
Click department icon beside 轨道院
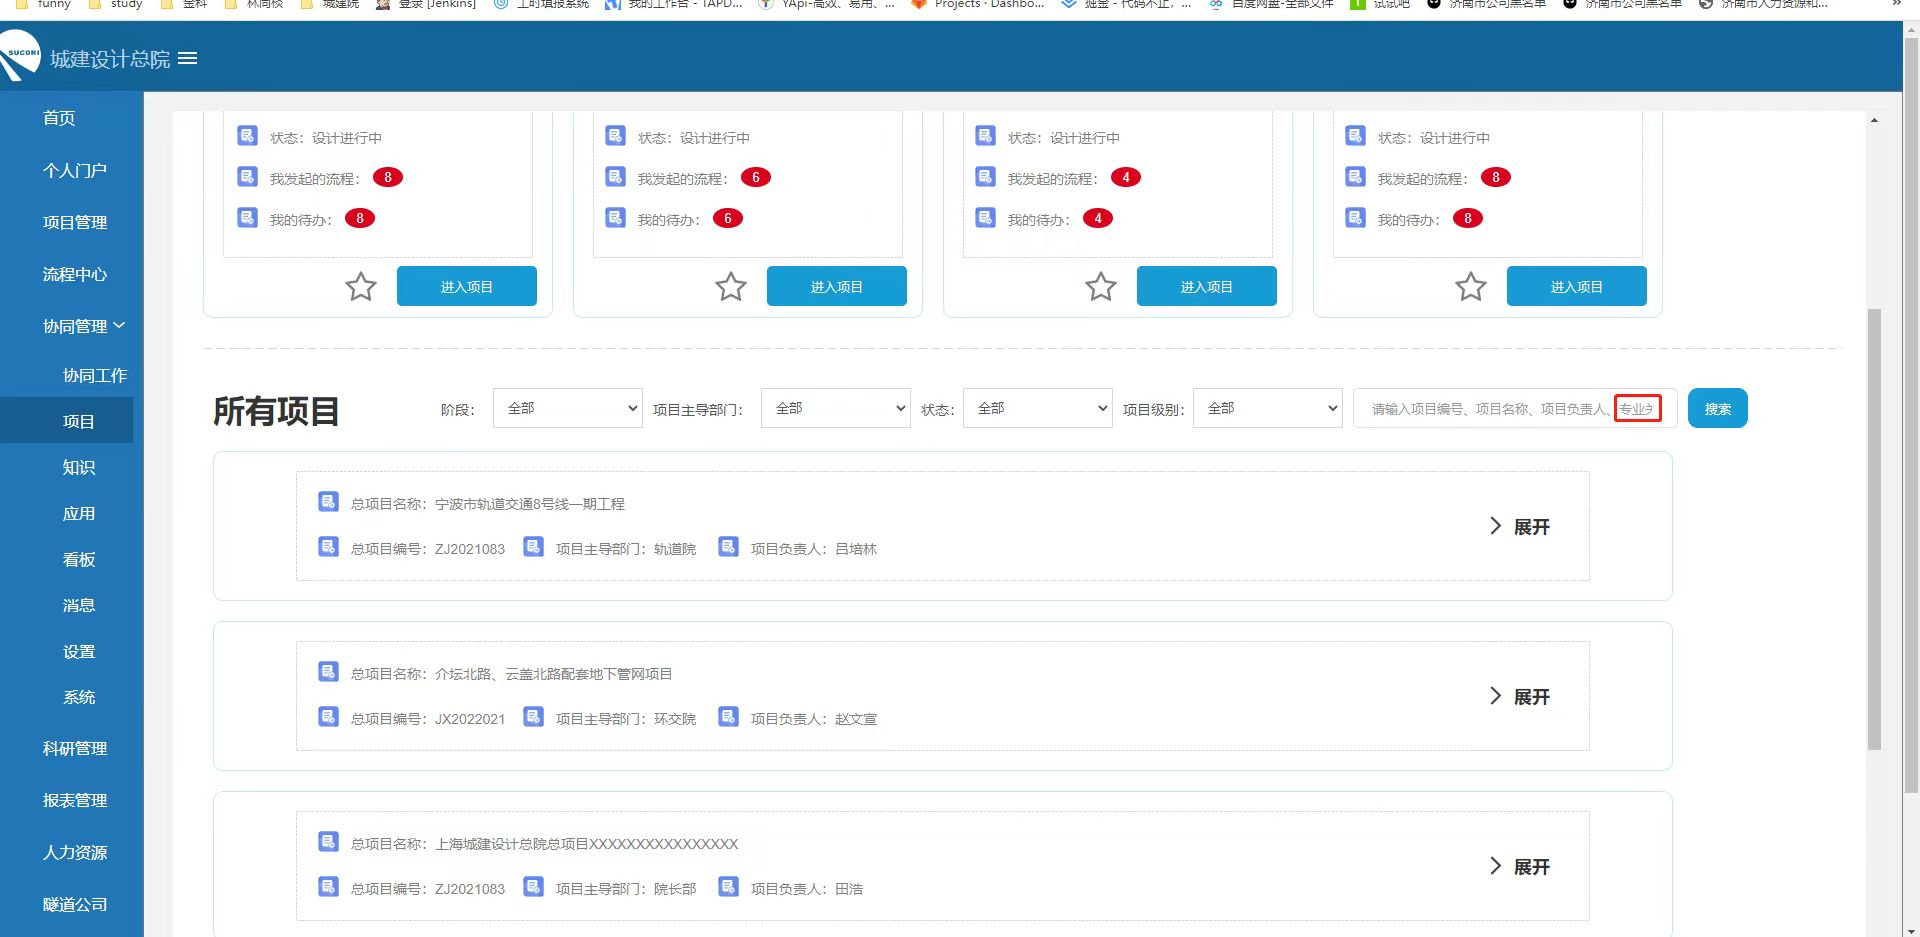[x=534, y=546]
